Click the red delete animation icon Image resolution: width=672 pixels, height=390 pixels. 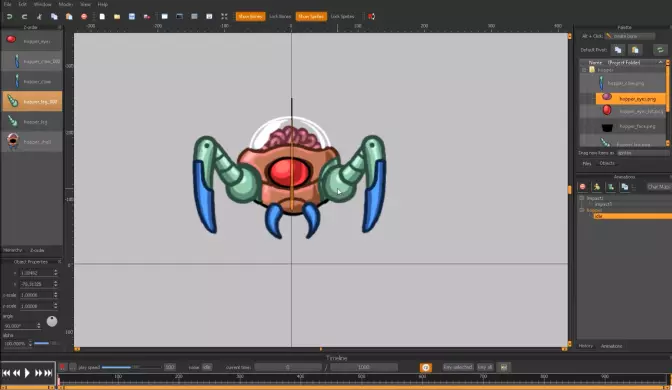click(x=582, y=186)
